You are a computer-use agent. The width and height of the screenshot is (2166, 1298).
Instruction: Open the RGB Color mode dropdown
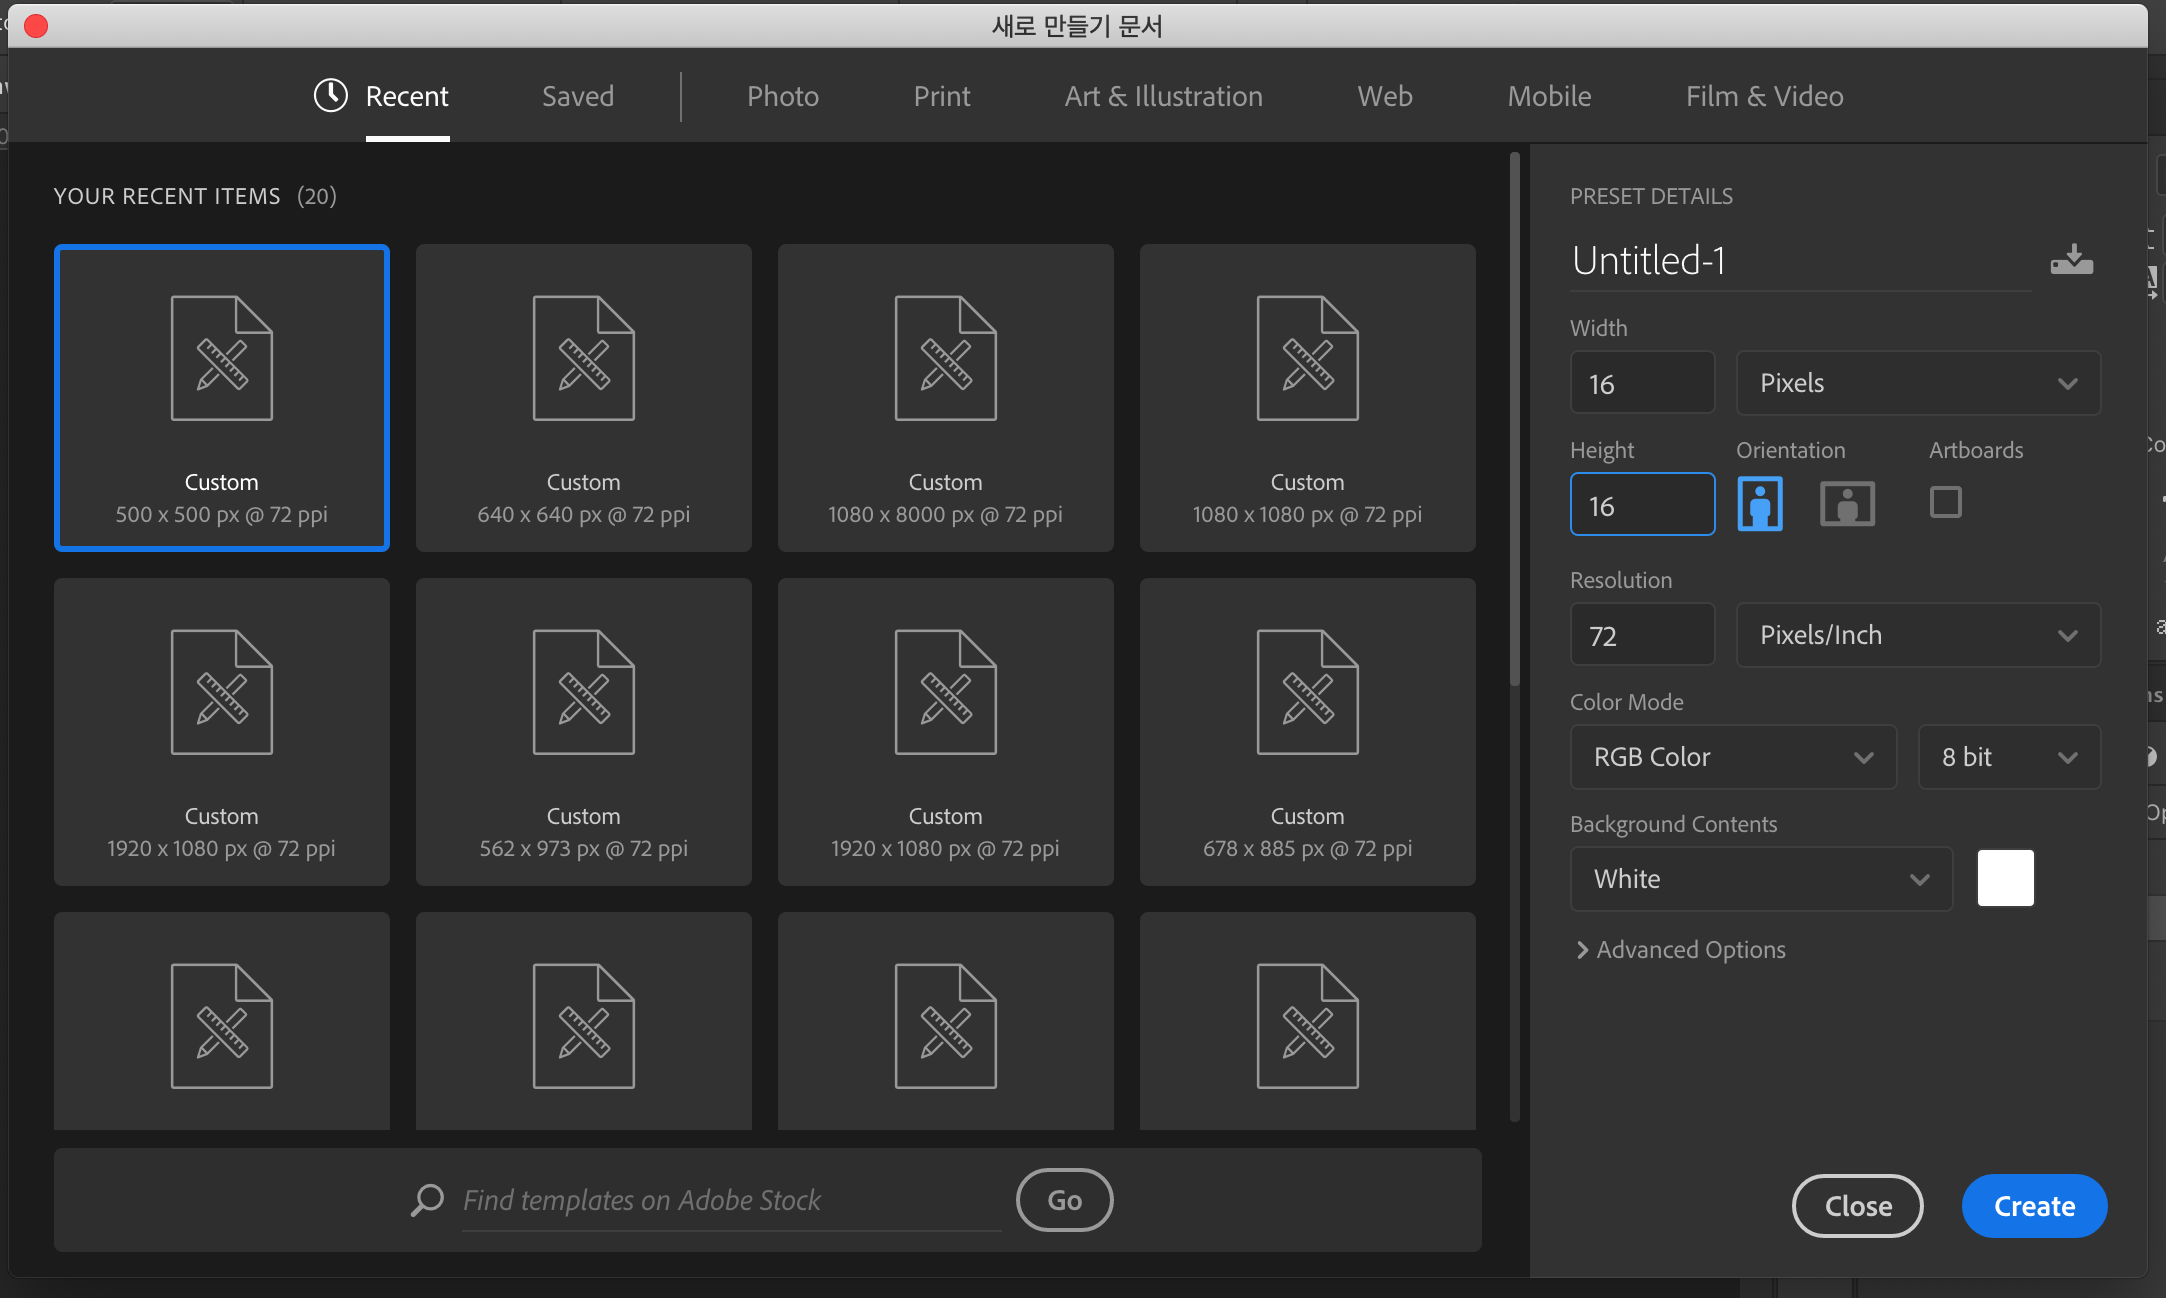(1732, 757)
